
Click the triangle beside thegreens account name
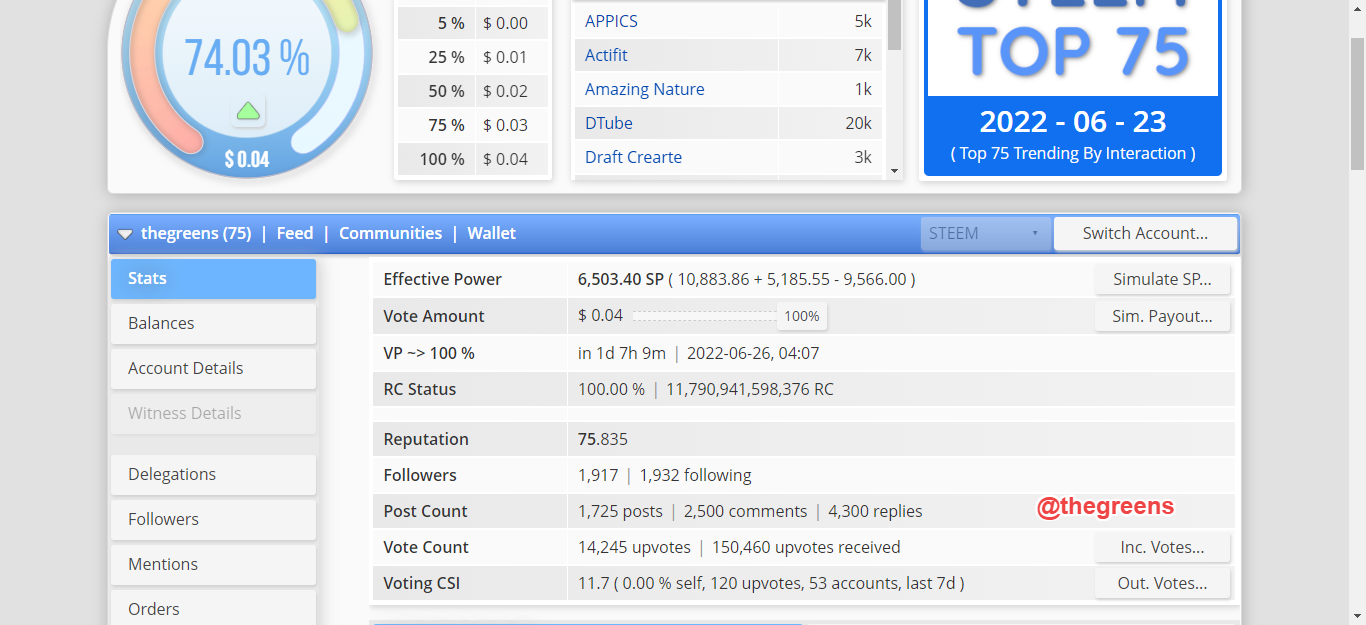click(x=125, y=234)
